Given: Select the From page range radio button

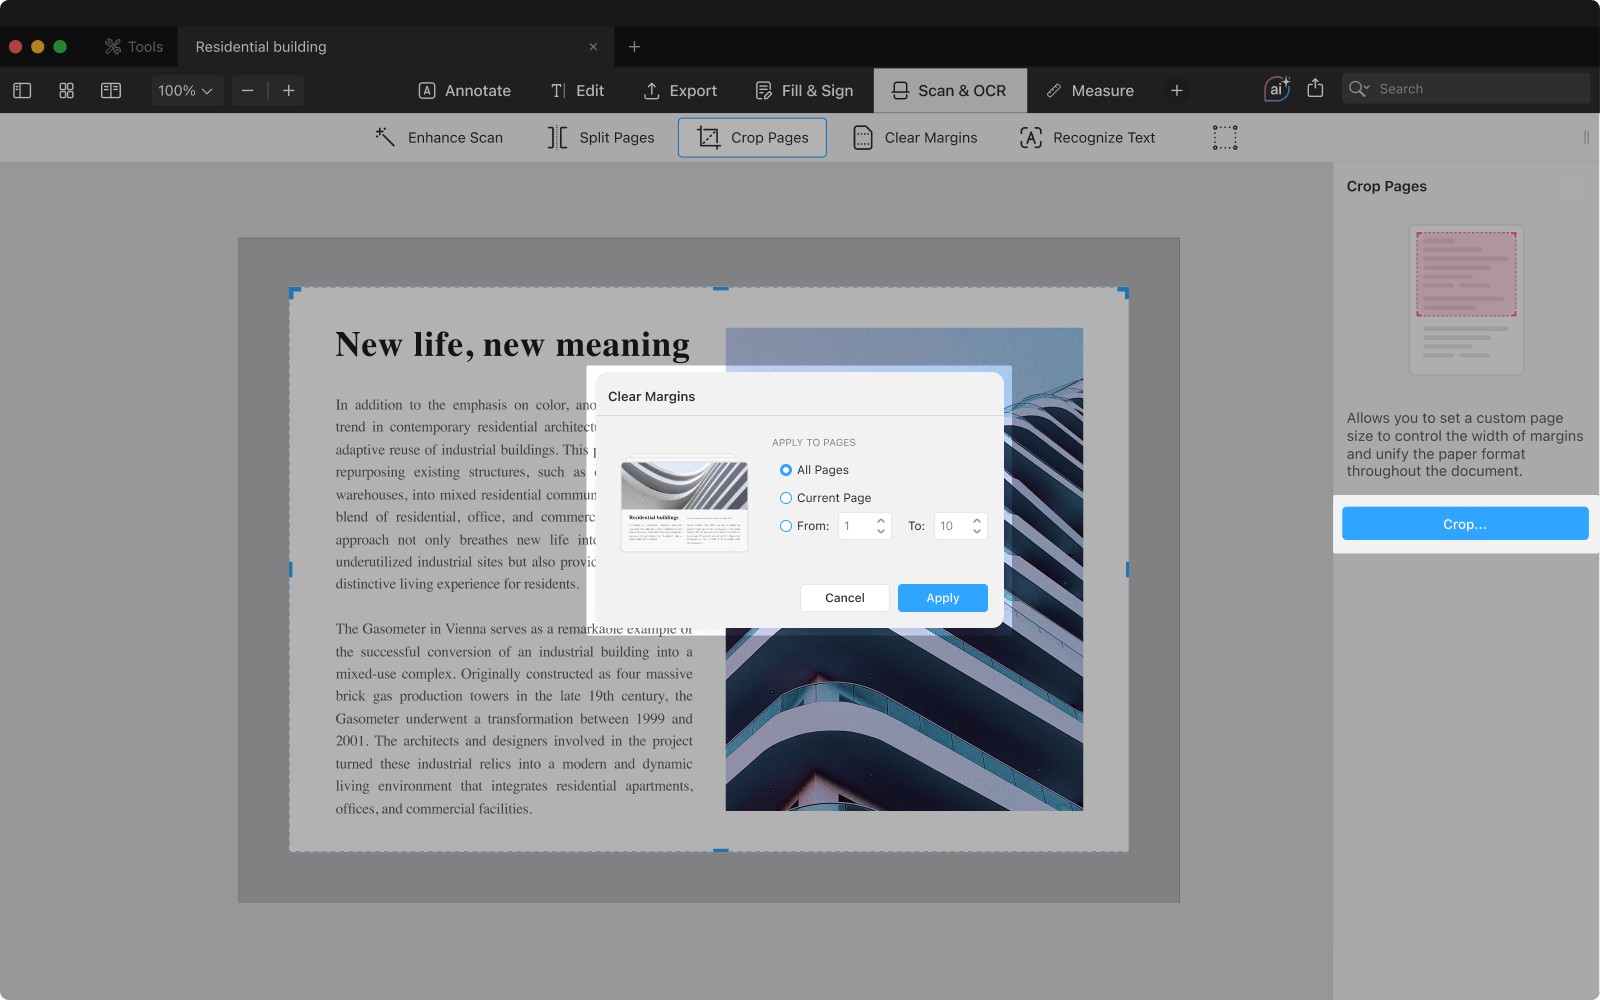Looking at the screenshot, I should tap(786, 526).
